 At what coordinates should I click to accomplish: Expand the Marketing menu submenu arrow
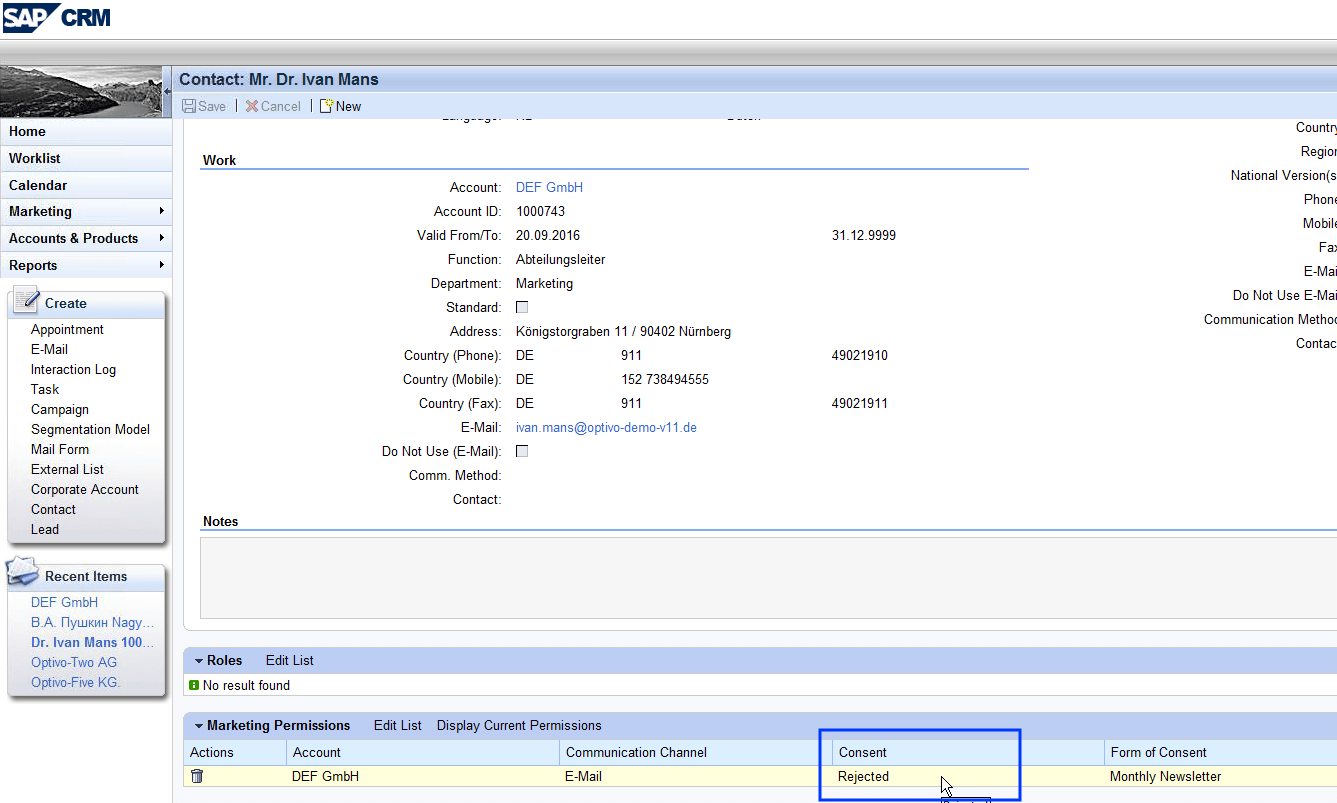[161, 211]
